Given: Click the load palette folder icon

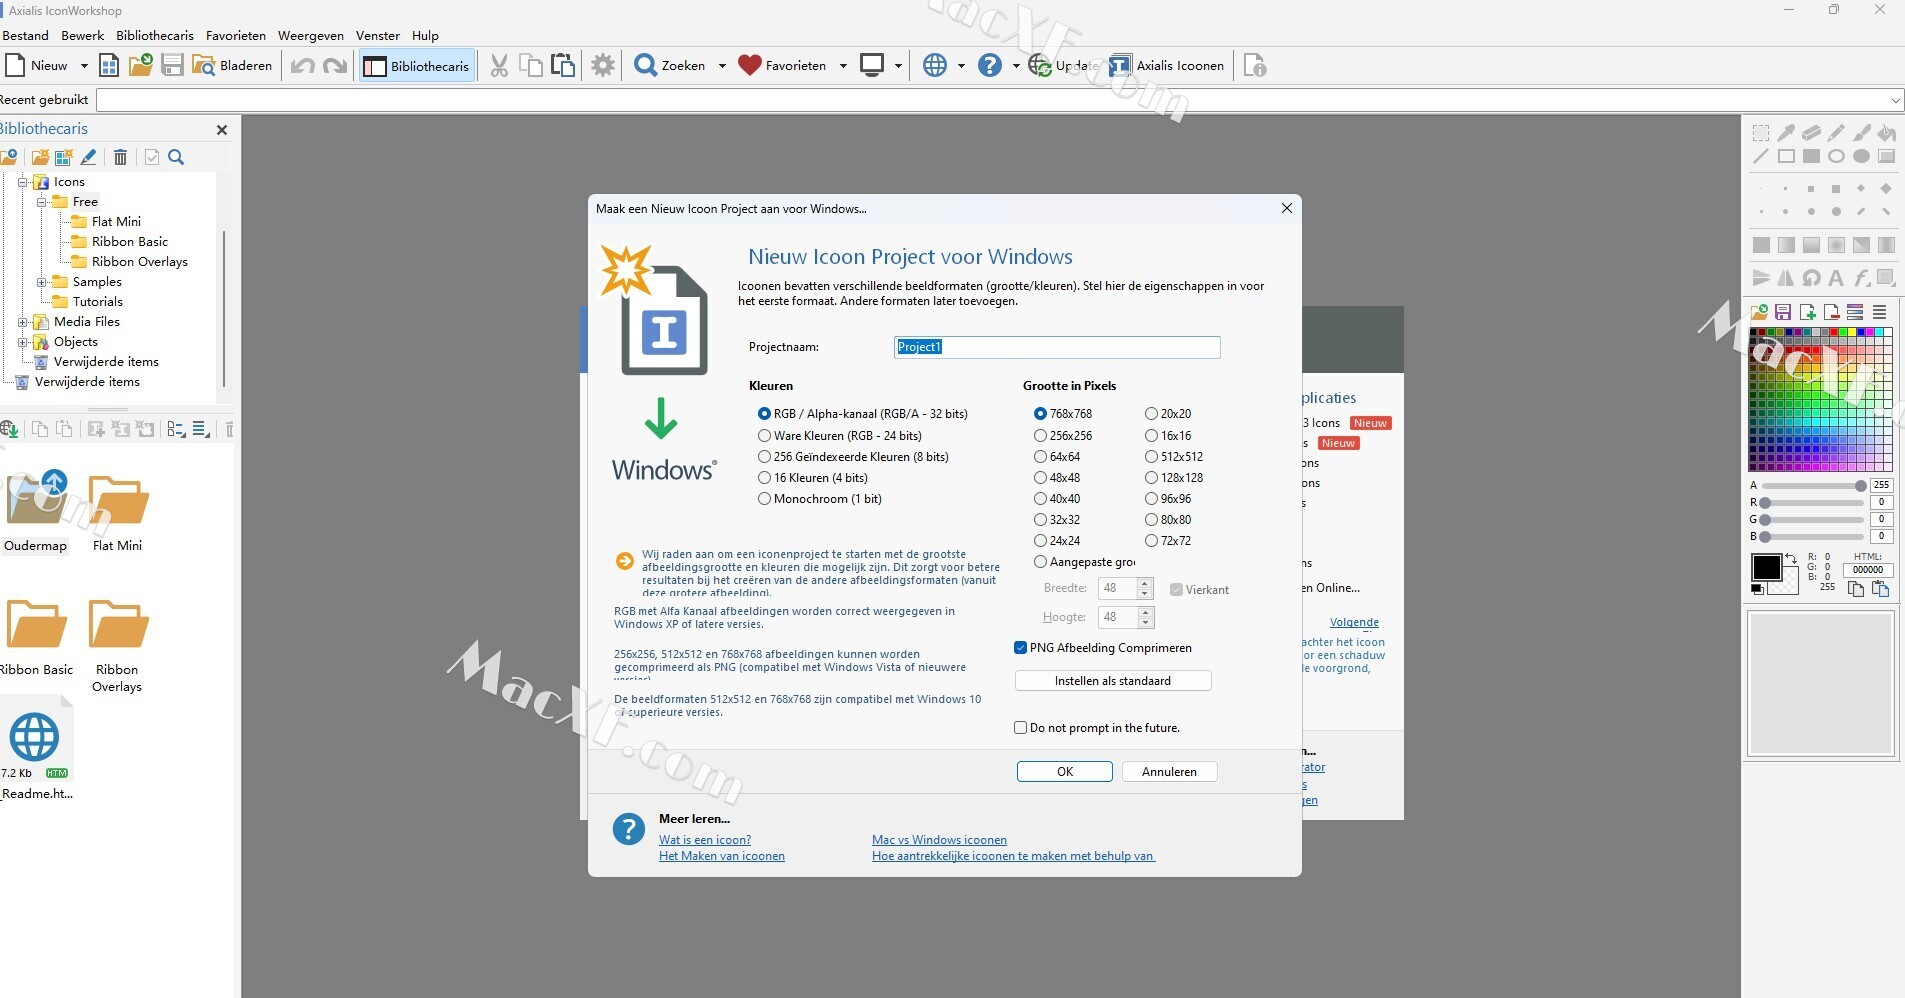Looking at the screenshot, I should click(x=1759, y=312).
